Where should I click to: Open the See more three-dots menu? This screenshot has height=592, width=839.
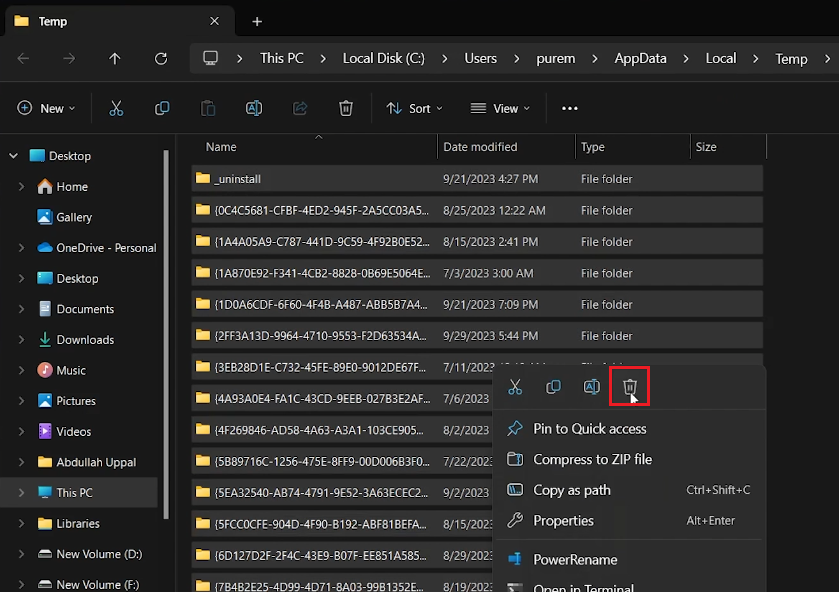pyautogui.click(x=570, y=108)
